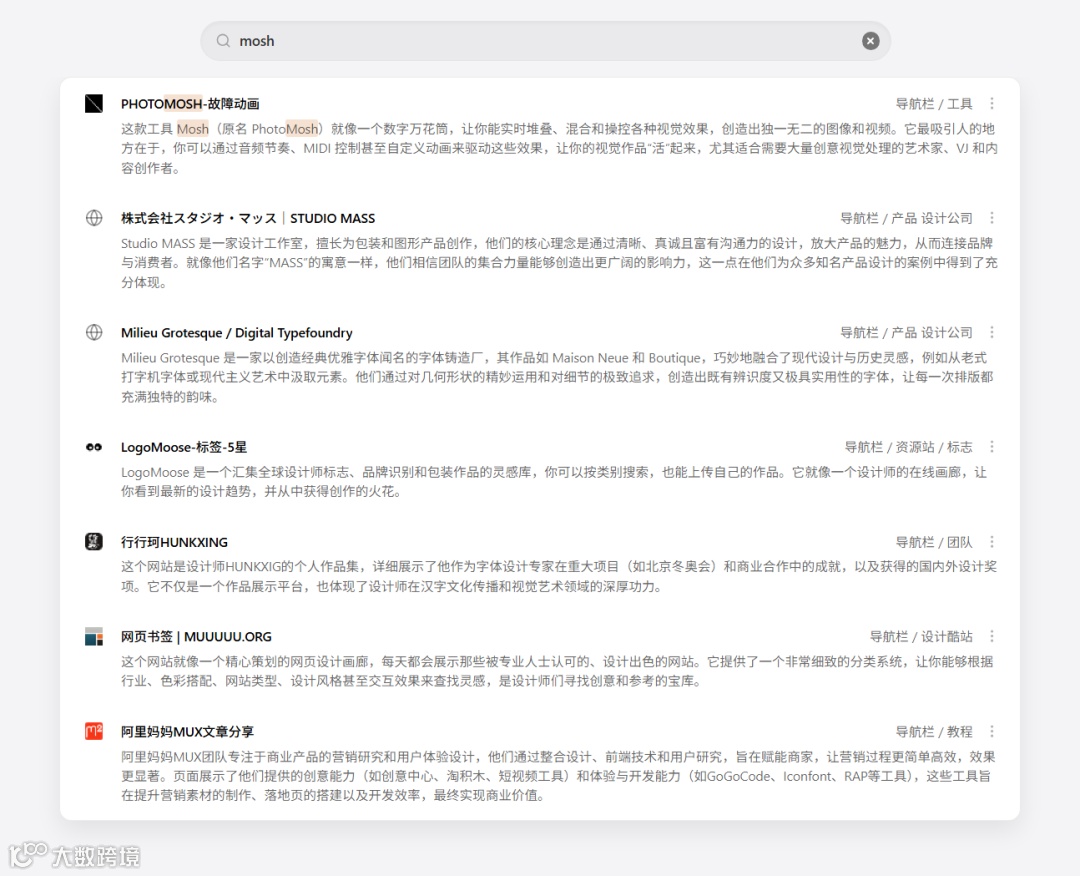Screen dimensions: 1080x876
Task: Open the 阿里妈妈MUX文章分享 result title
Action: coord(187,731)
